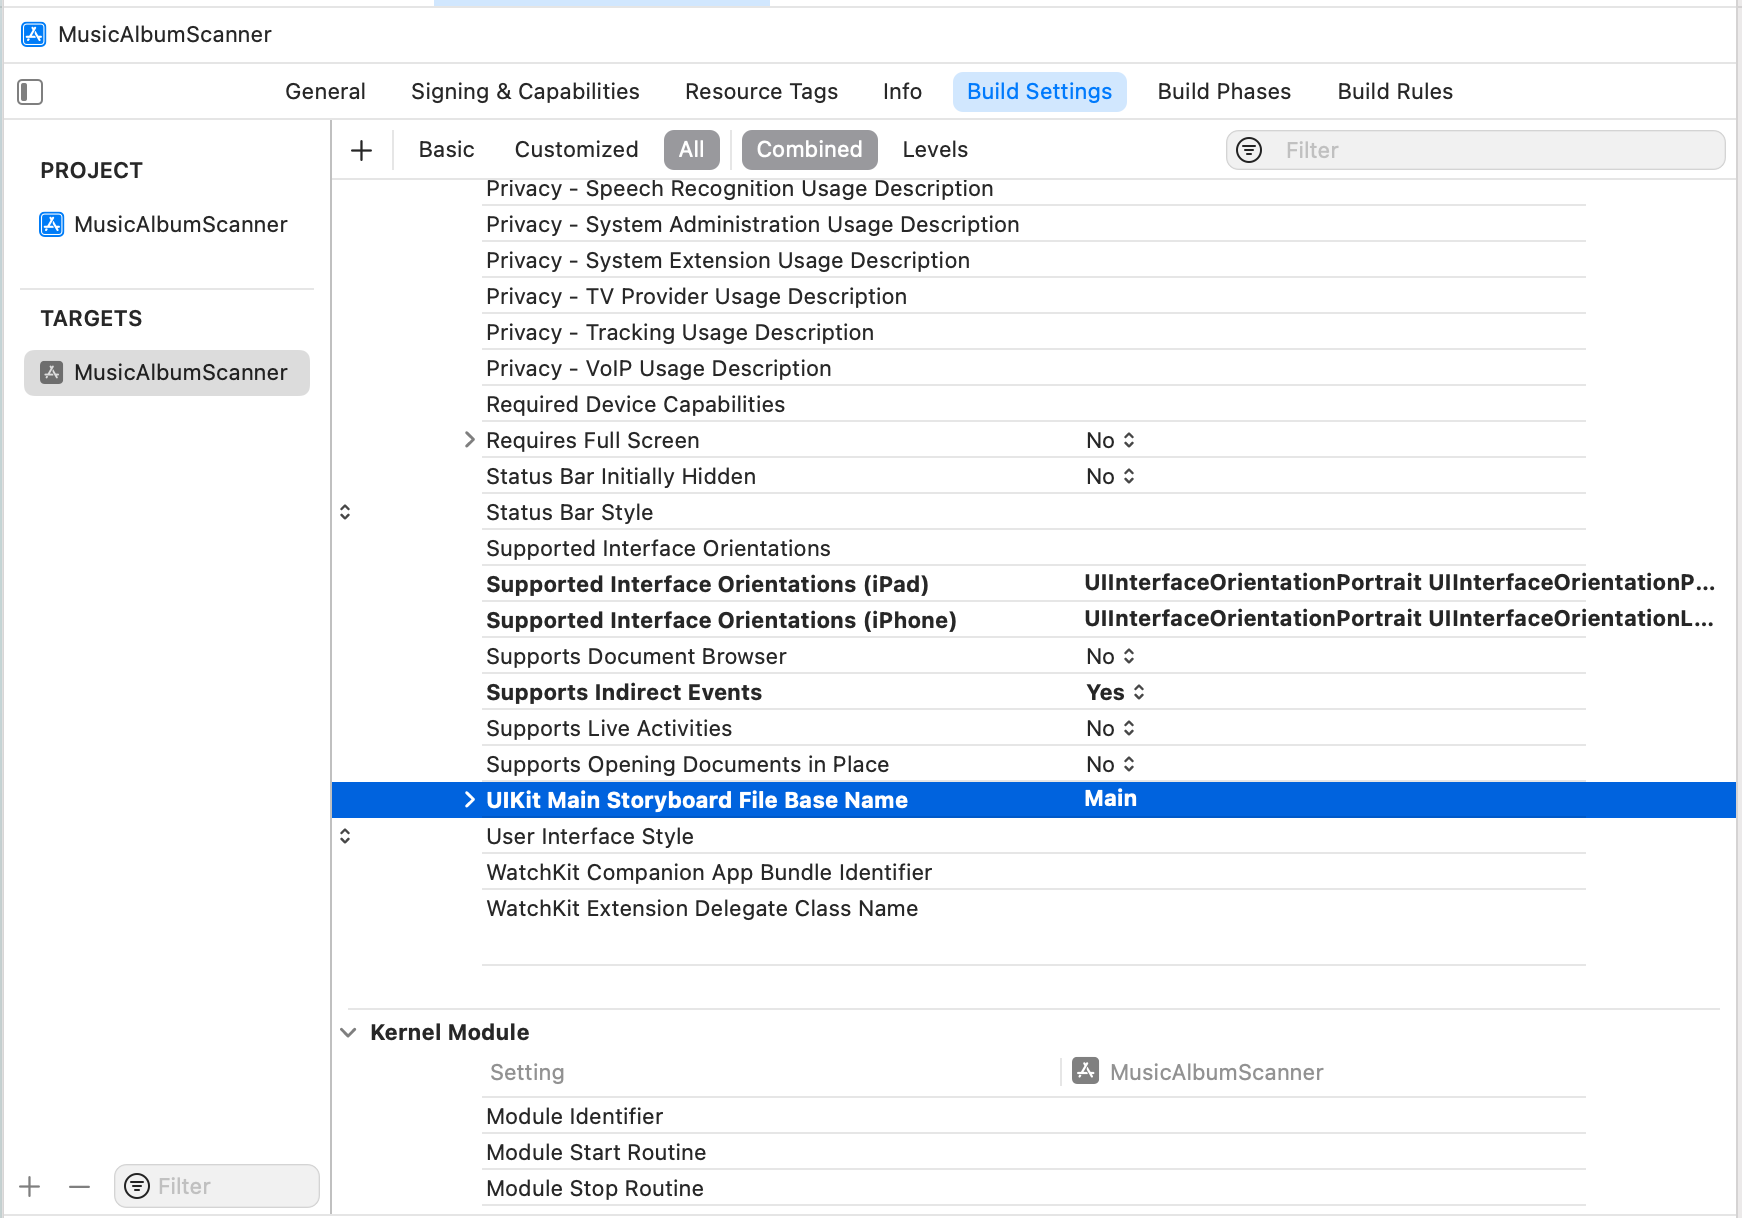Image resolution: width=1742 pixels, height=1218 pixels.
Task: Select Supported Interface Orientations (iPhone) value
Action: click(1399, 619)
